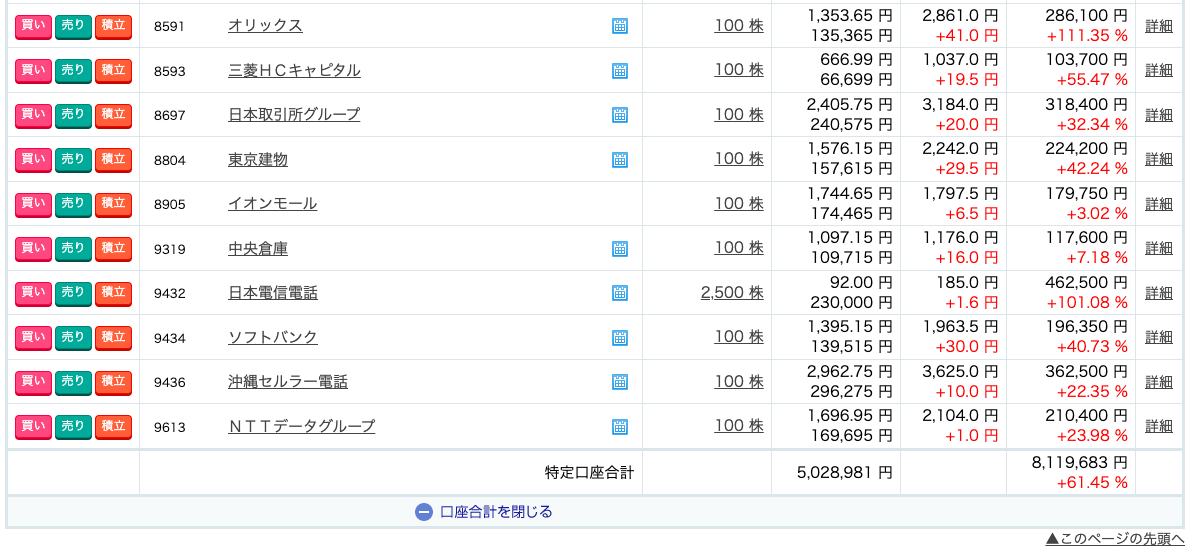Viewport: 1196px width, 553px height.
Task: Click 売り button for 東京建物
Action: [x=73, y=160]
